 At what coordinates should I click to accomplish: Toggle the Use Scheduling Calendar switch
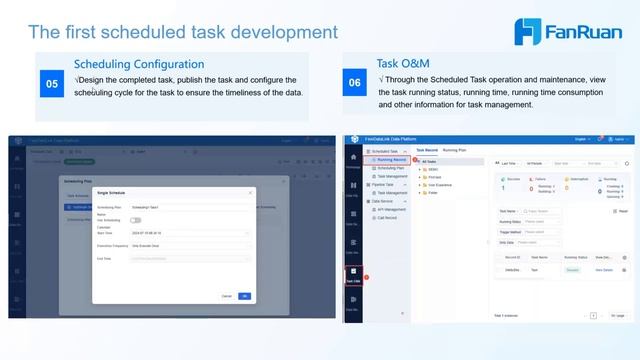136,220
